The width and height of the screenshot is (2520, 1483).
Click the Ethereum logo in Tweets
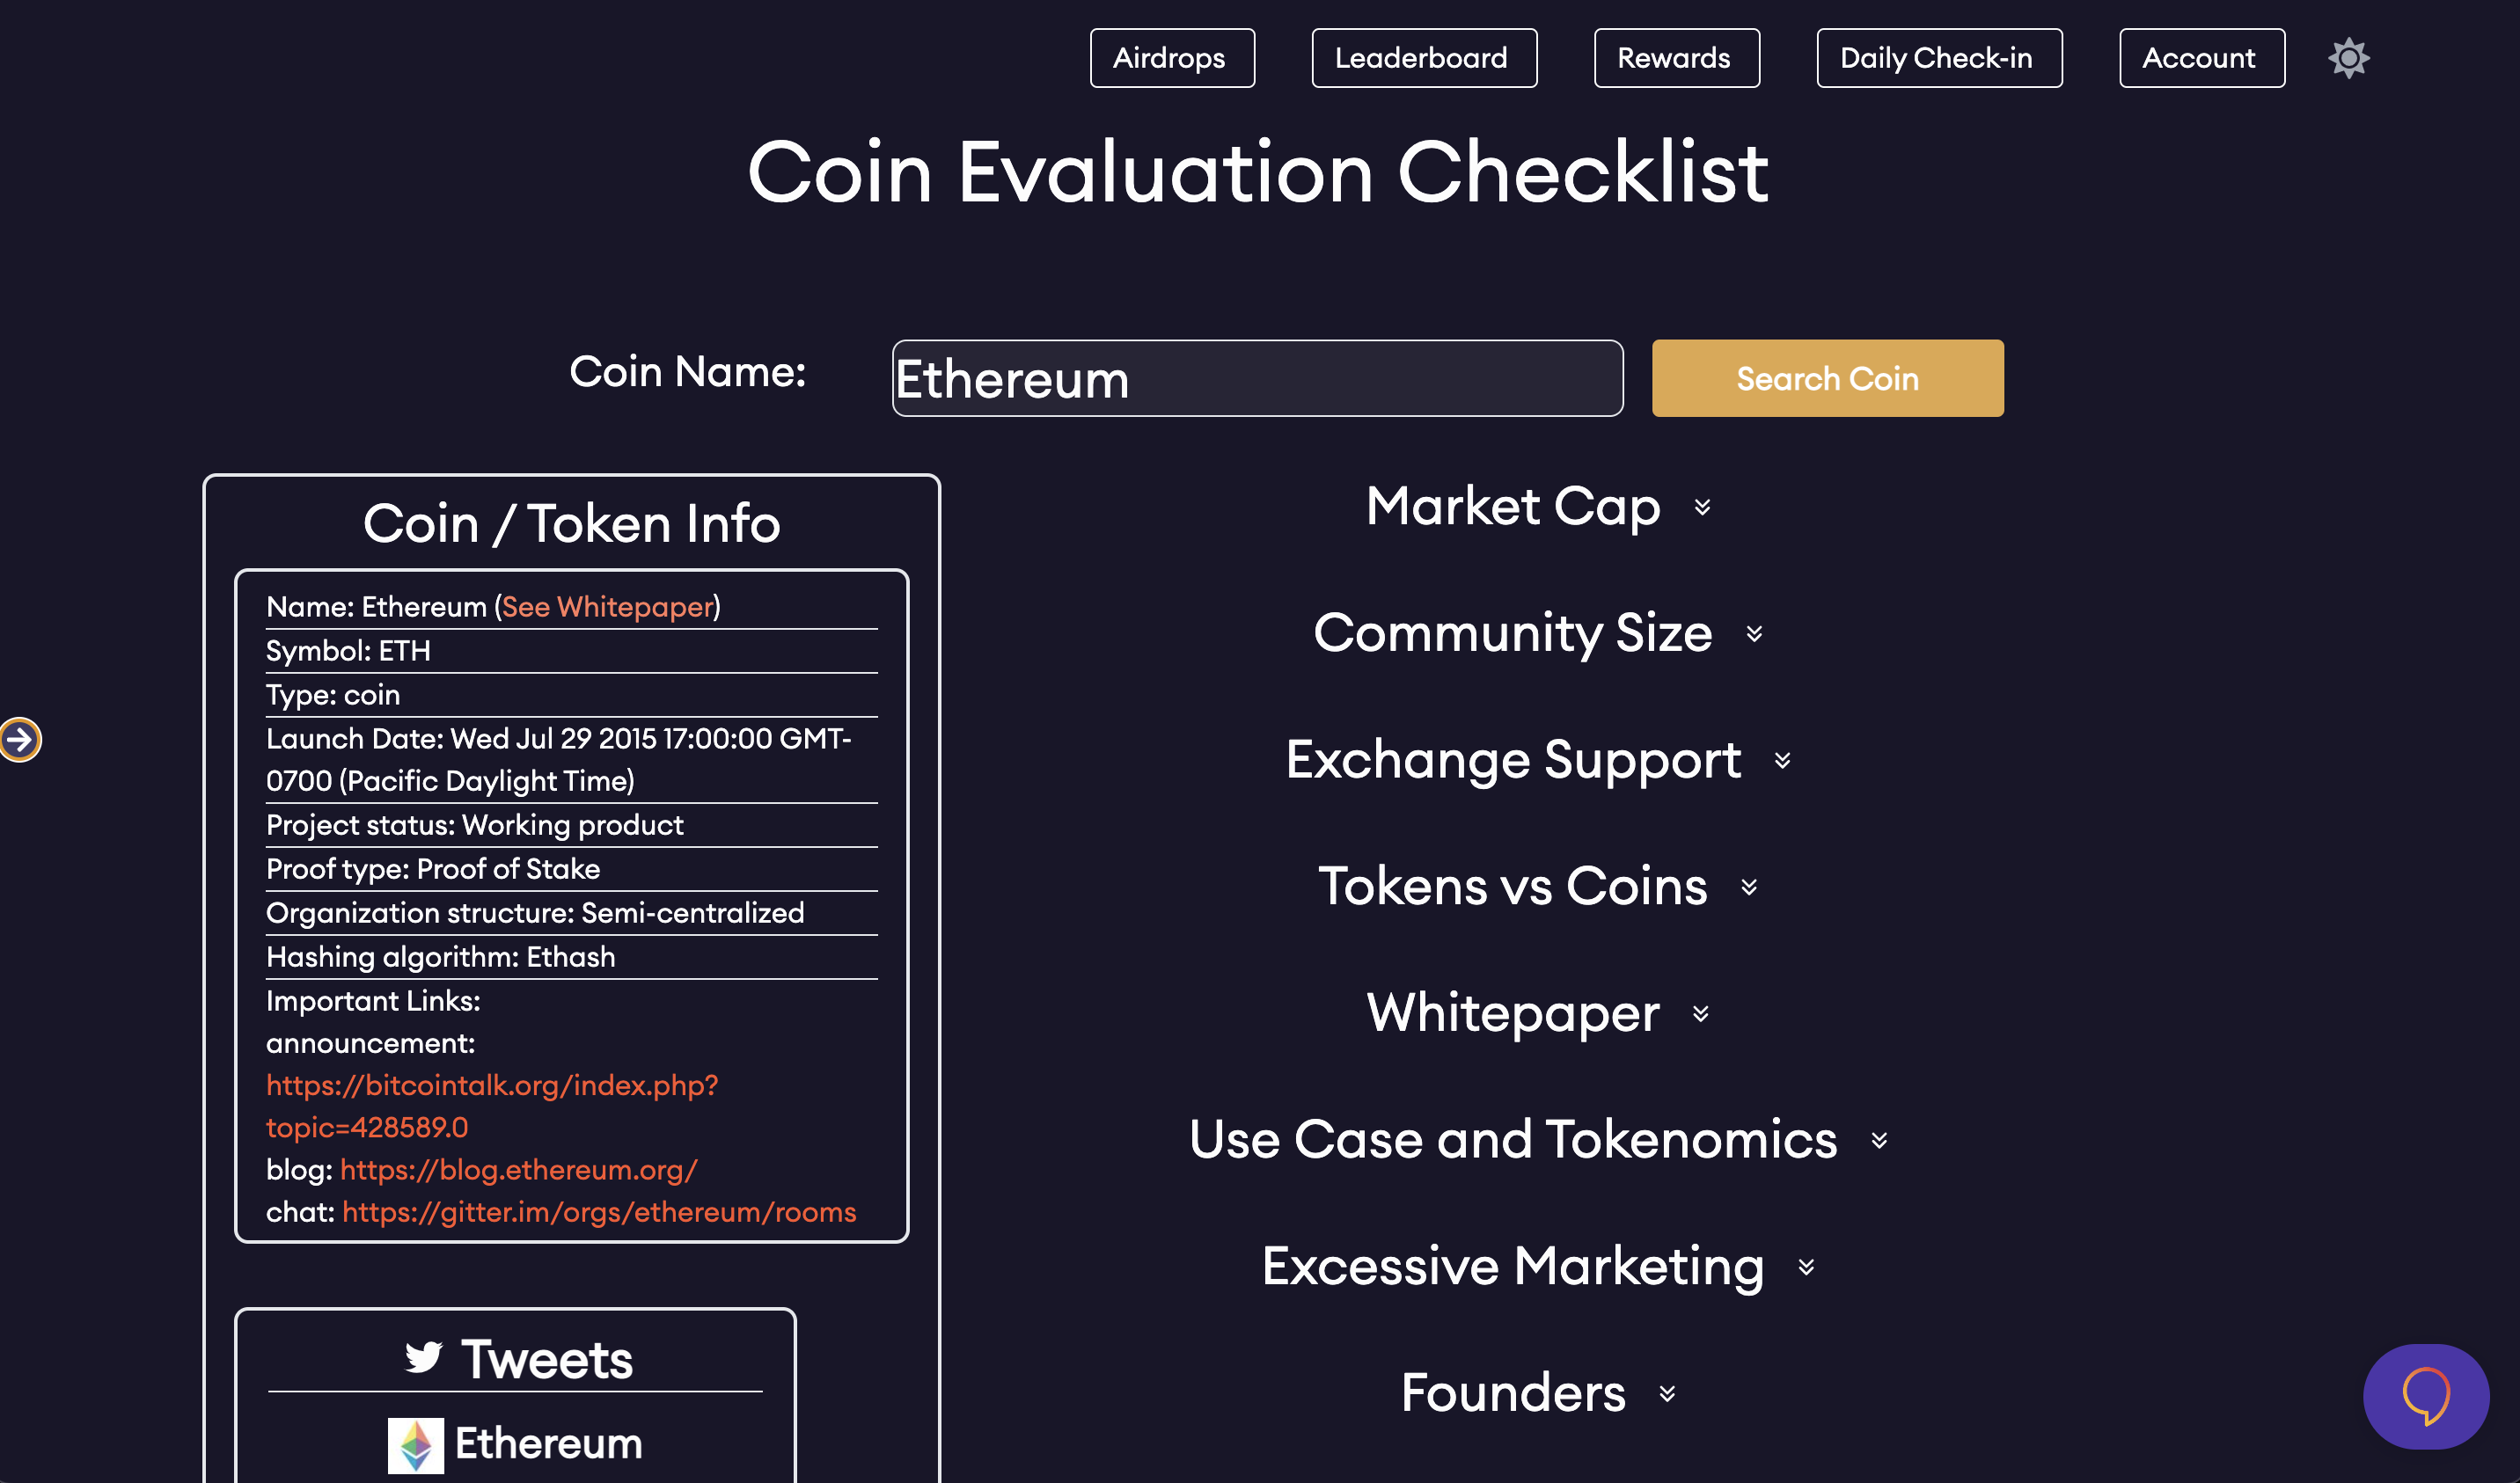click(416, 1445)
